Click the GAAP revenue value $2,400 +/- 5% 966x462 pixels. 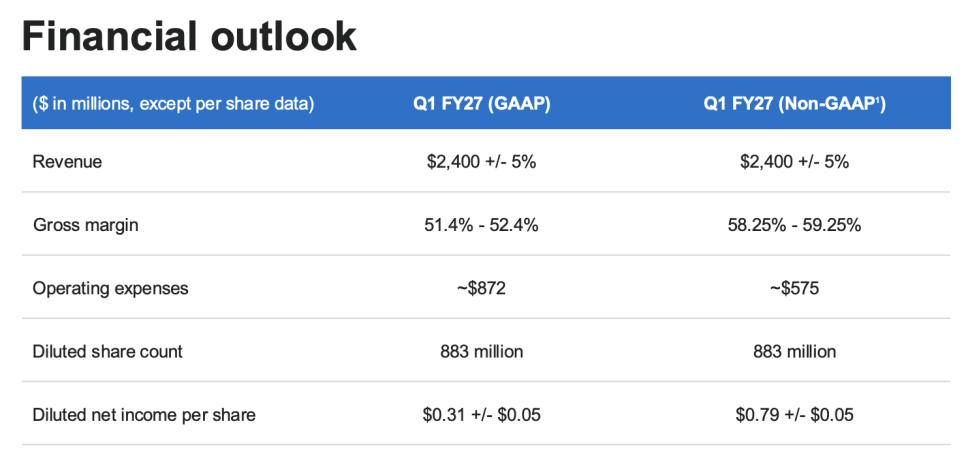click(482, 161)
